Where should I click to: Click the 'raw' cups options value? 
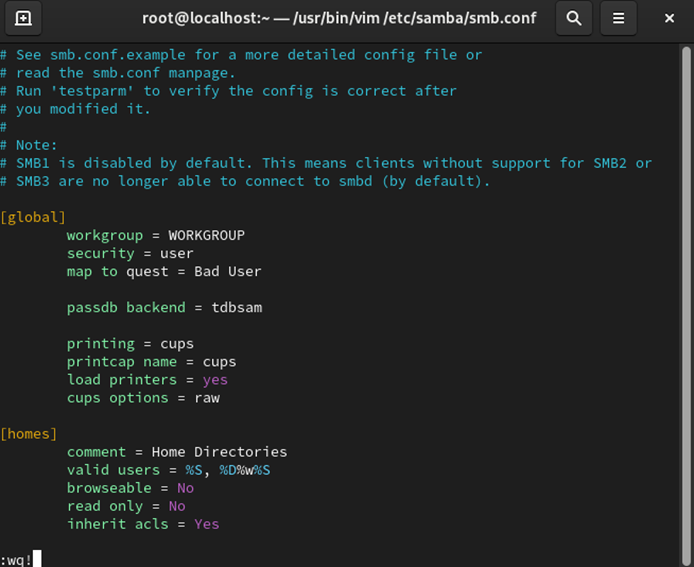207,398
